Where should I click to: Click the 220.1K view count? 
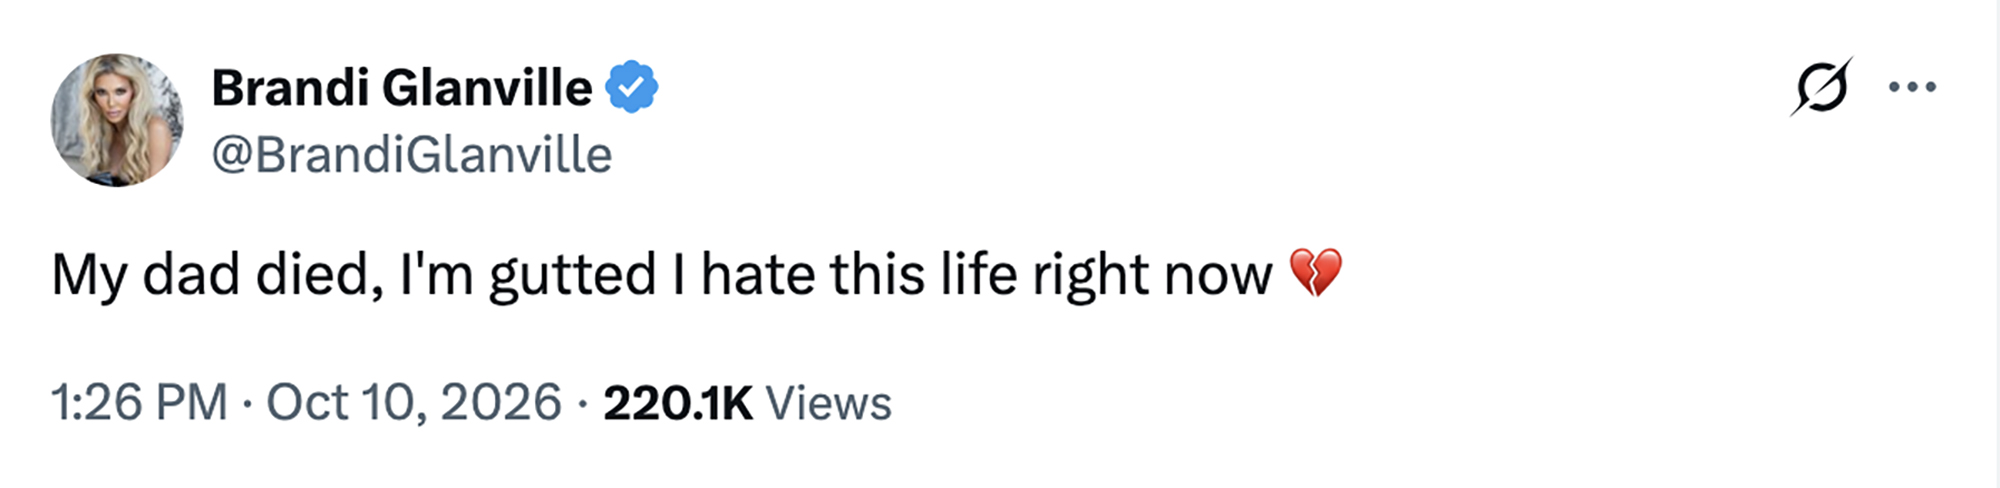click(678, 403)
